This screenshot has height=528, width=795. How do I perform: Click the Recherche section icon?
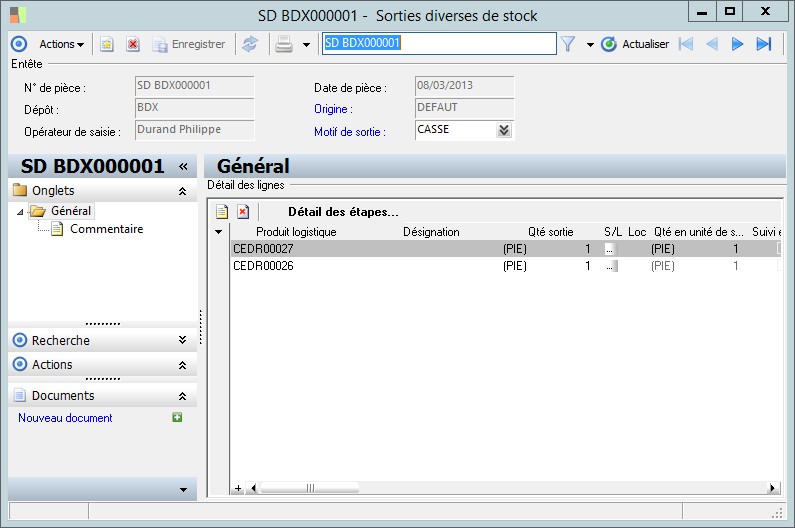20,340
